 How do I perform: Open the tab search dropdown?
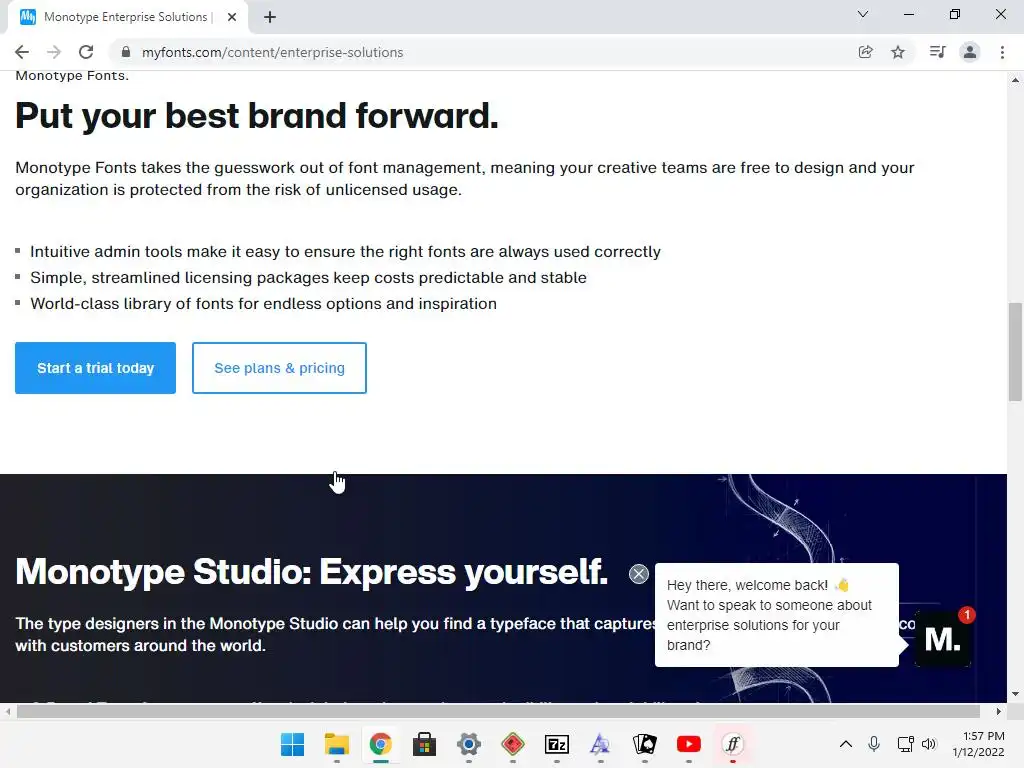(x=863, y=14)
